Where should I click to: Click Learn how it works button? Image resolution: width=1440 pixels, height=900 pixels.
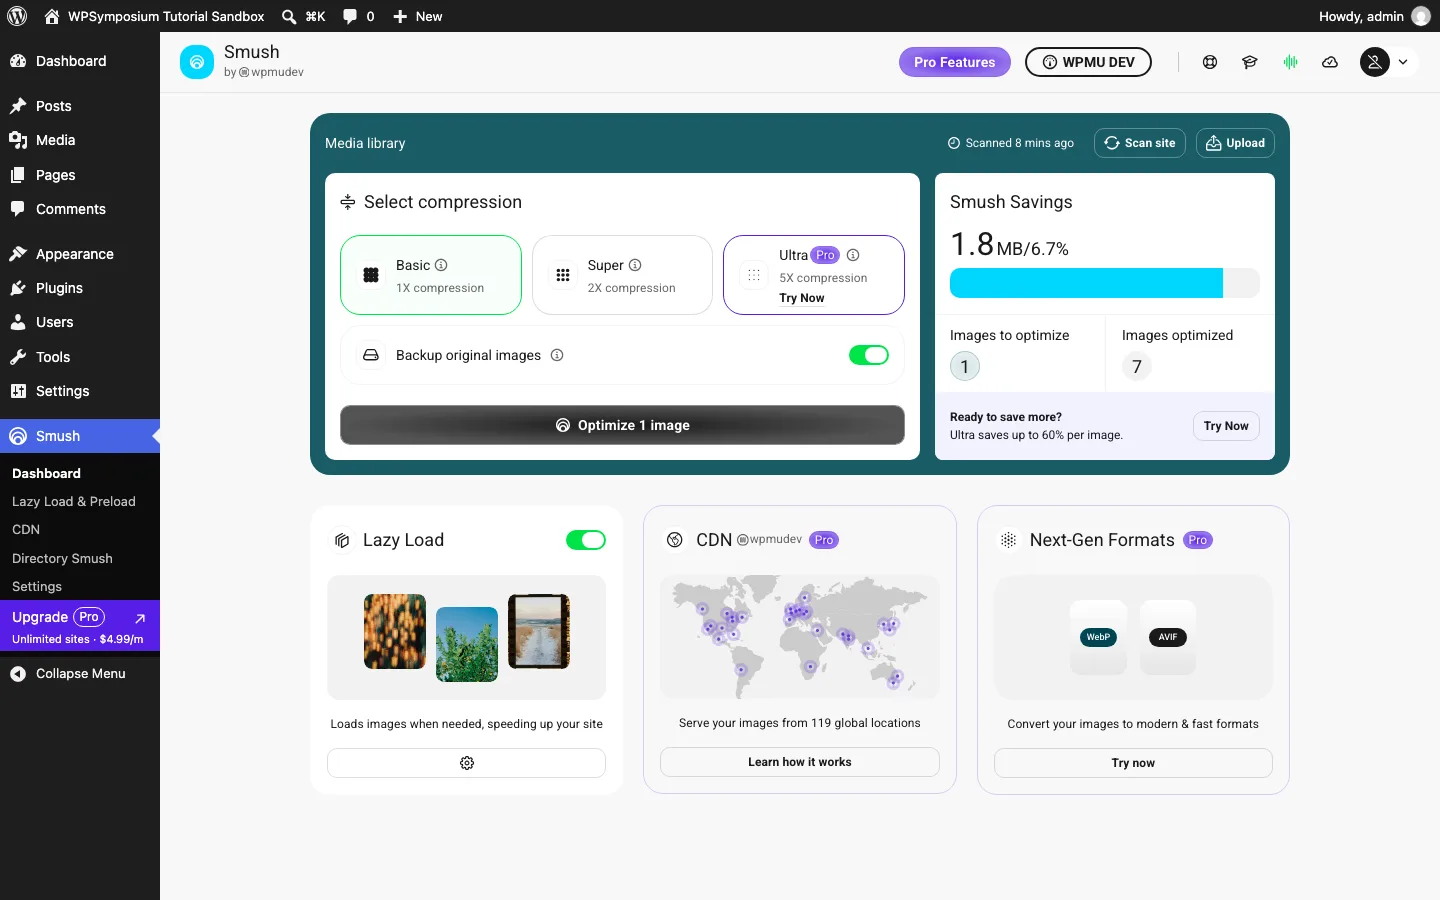800,762
